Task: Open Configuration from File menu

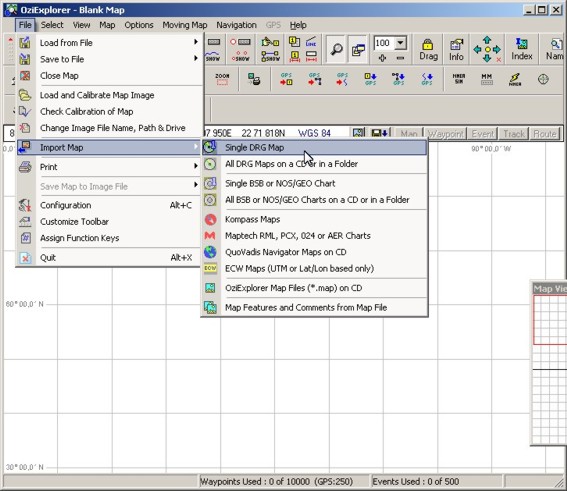Action: (110, 205)
